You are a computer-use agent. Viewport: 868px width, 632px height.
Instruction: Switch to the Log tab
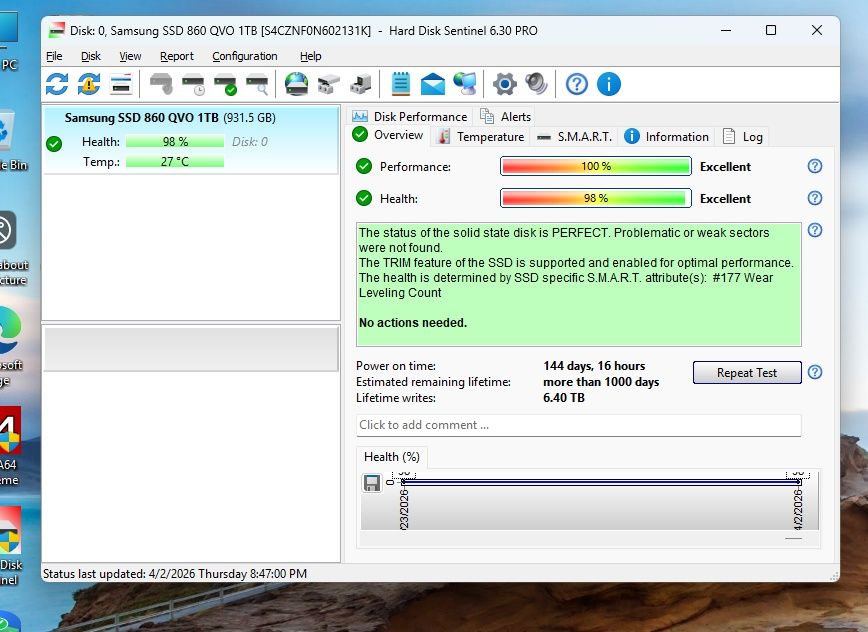coord(743,137)
